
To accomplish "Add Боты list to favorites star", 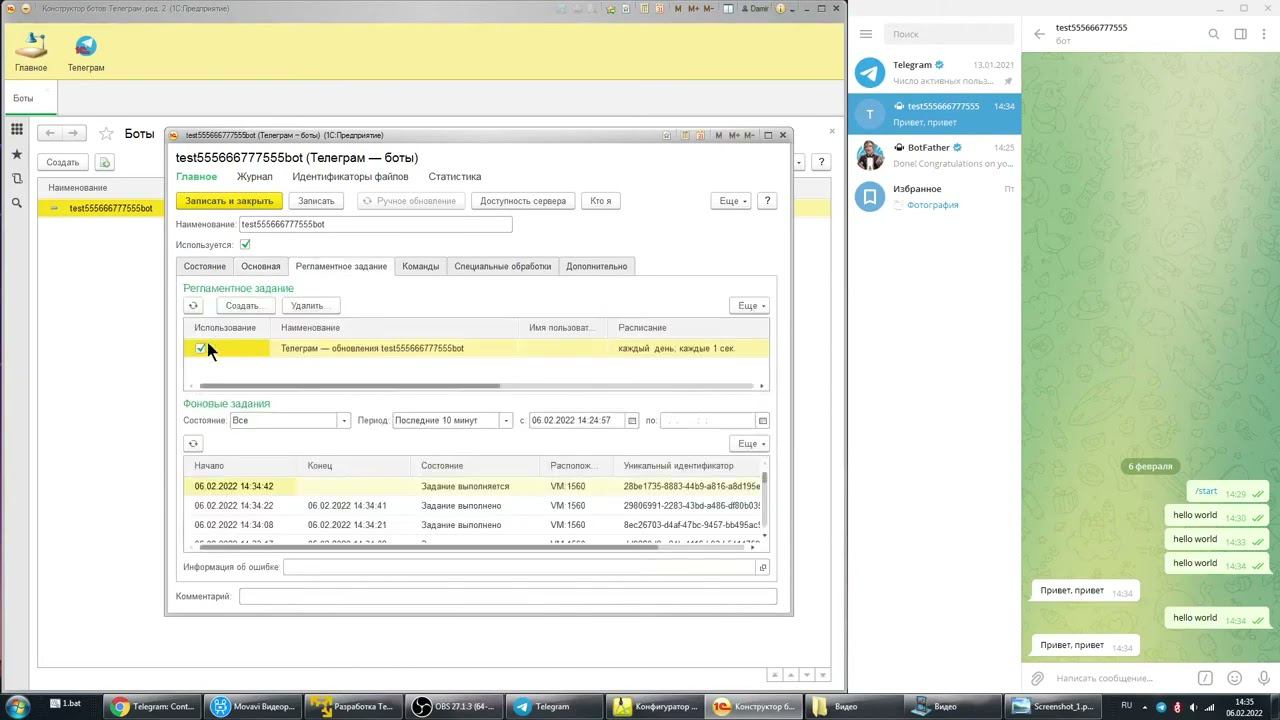I will click(x=104, y=133).
